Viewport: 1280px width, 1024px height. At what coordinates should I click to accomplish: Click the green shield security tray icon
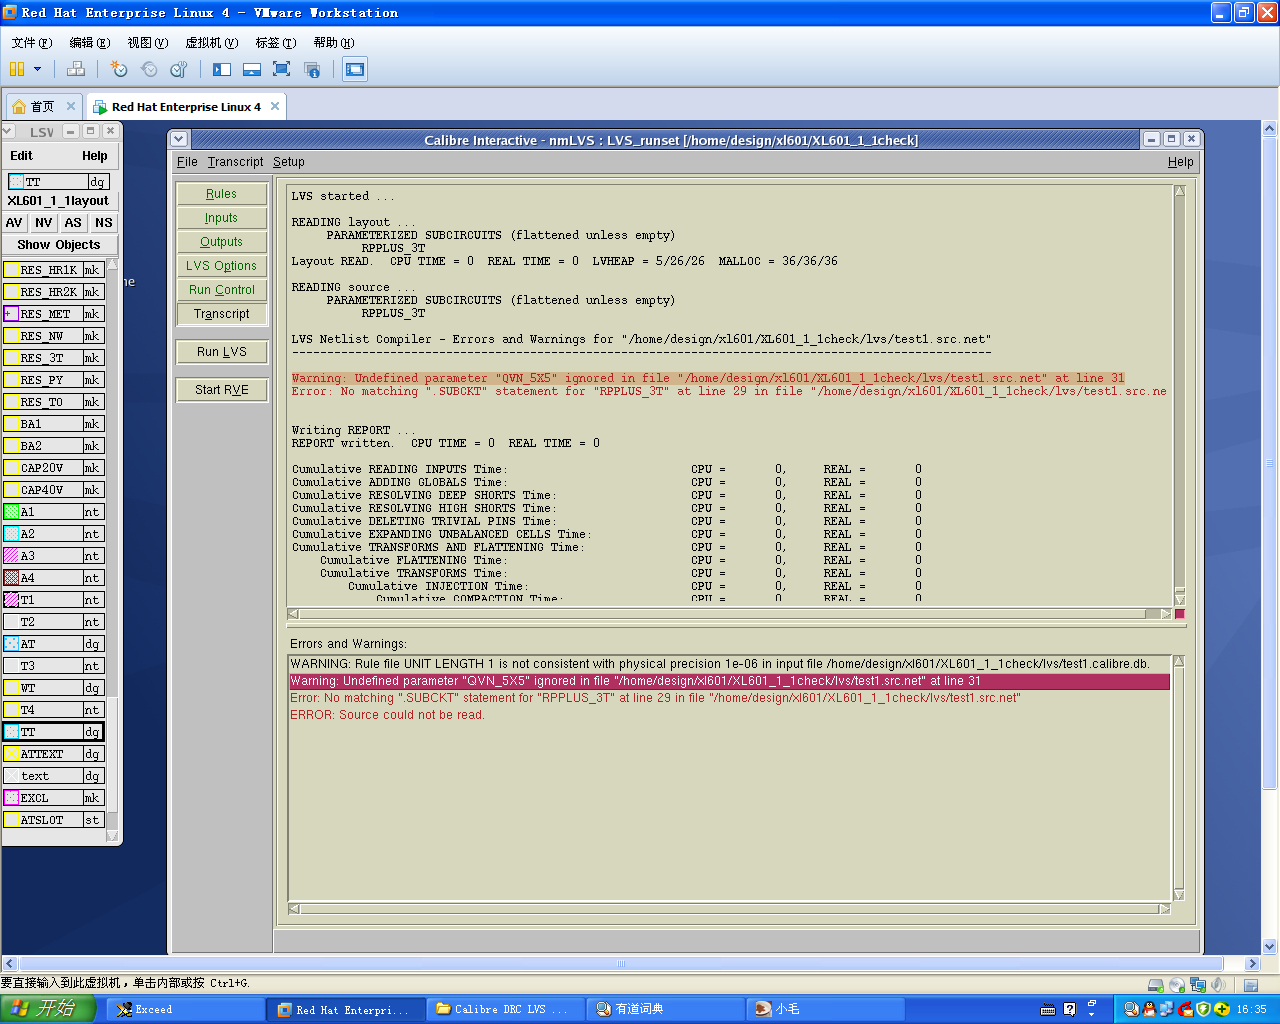pos(1203,1009)
